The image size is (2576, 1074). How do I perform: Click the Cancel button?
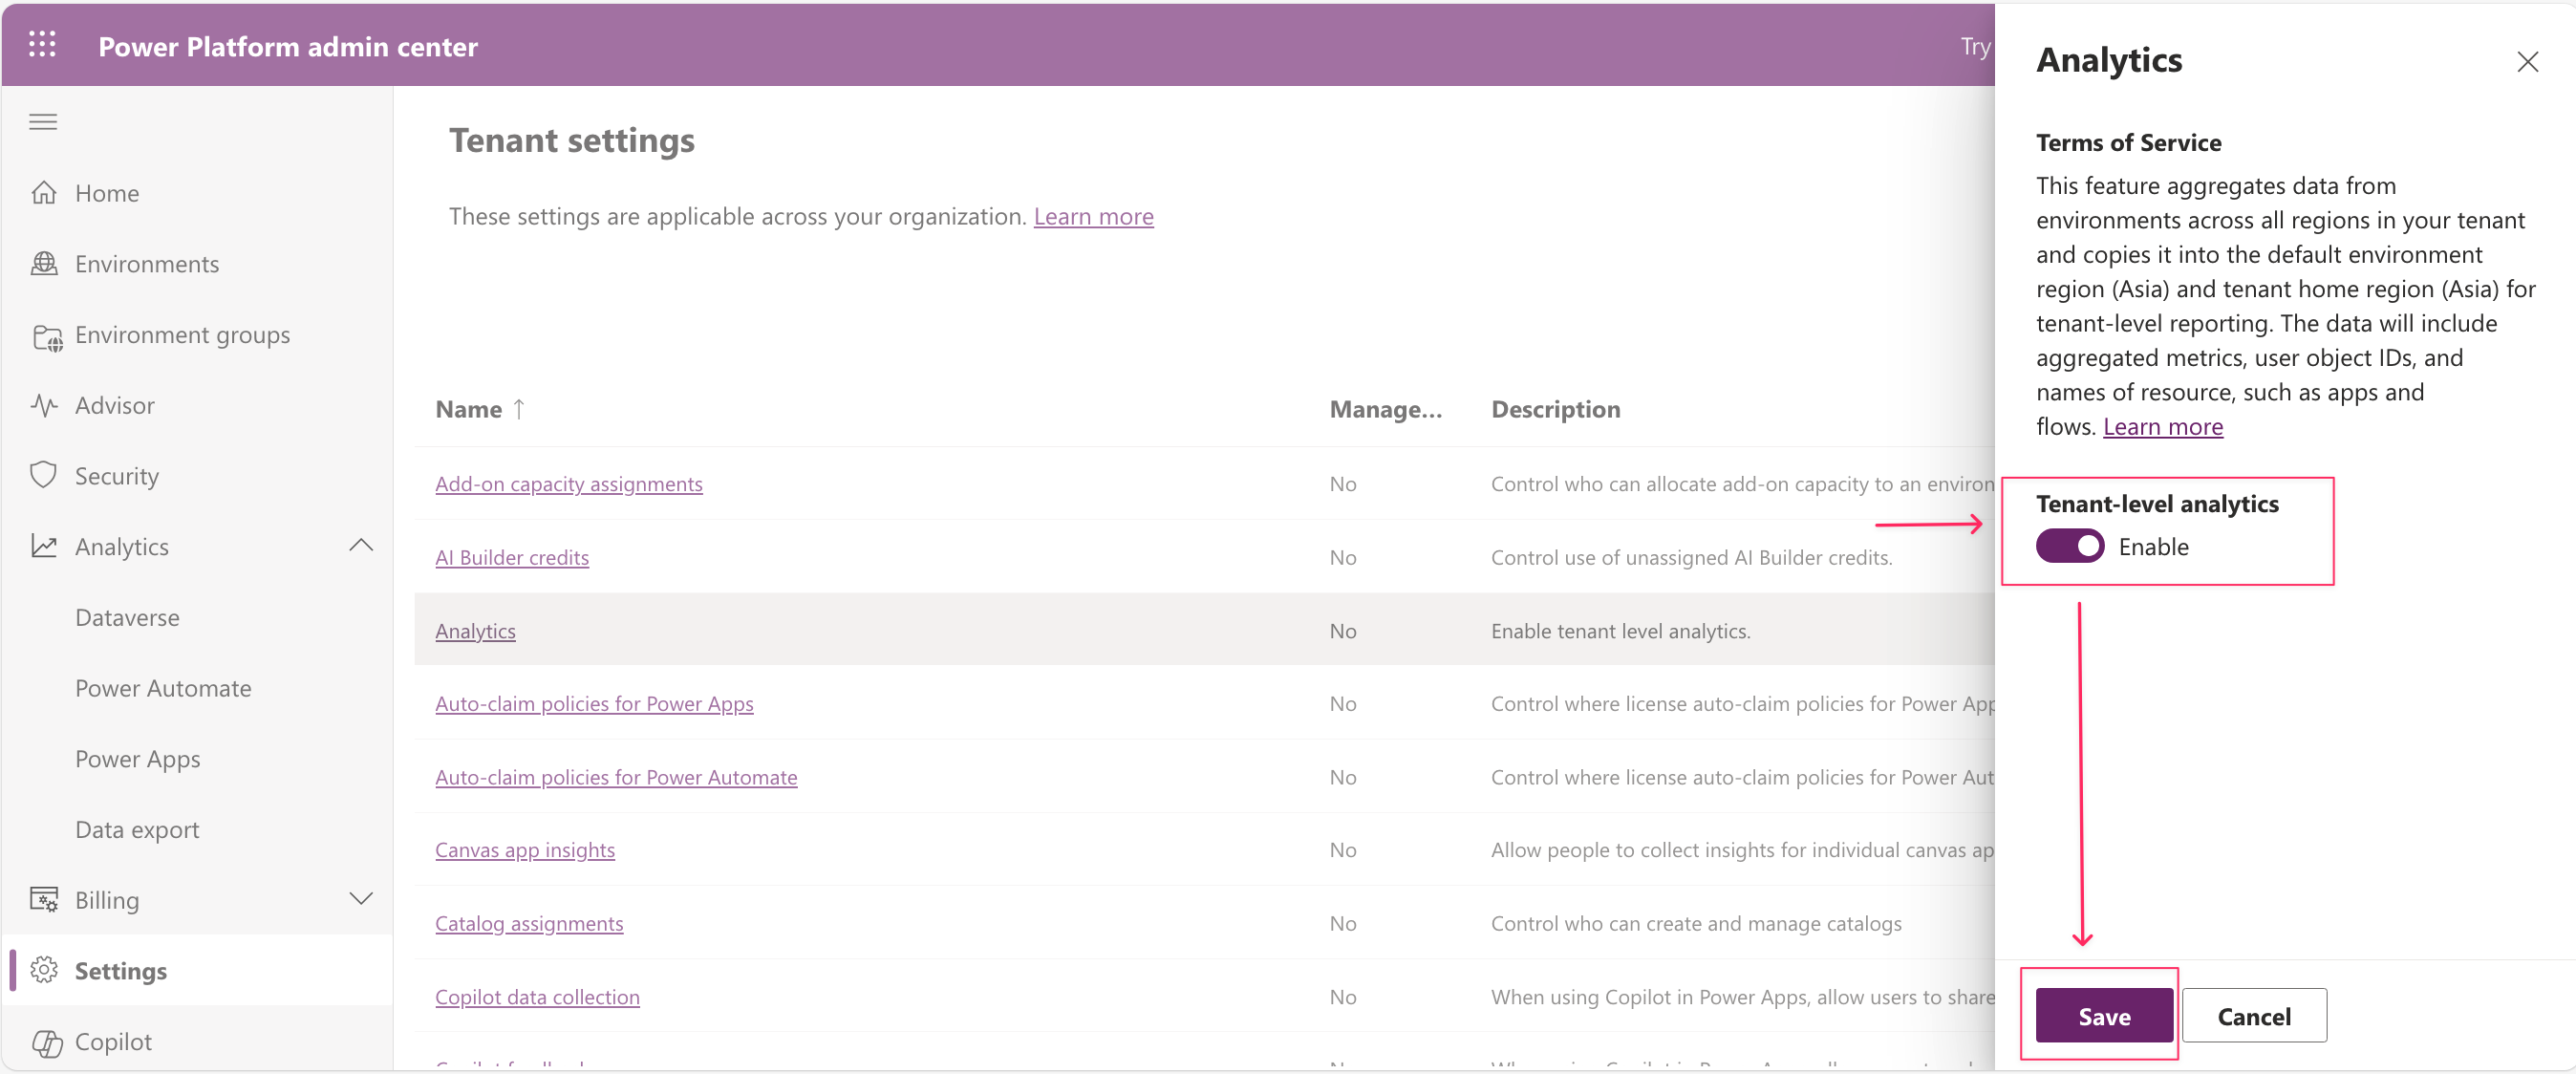2253,1015
